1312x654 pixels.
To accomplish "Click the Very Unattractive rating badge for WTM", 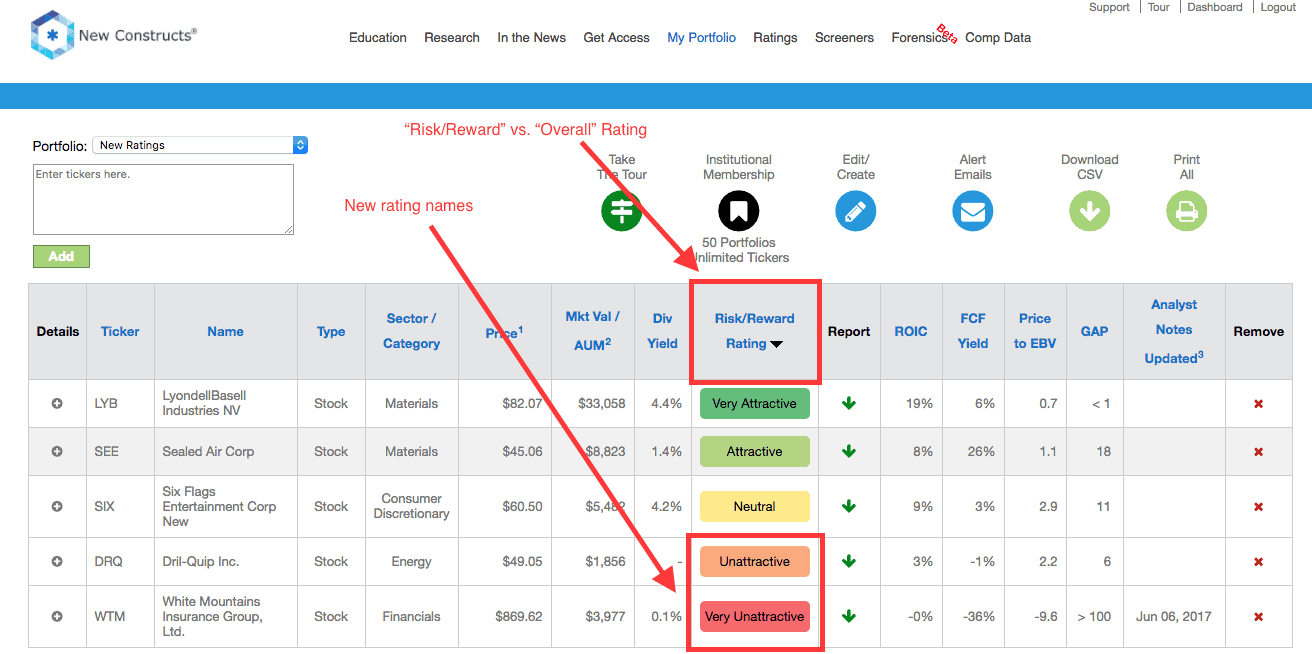I will click(754, 616).
